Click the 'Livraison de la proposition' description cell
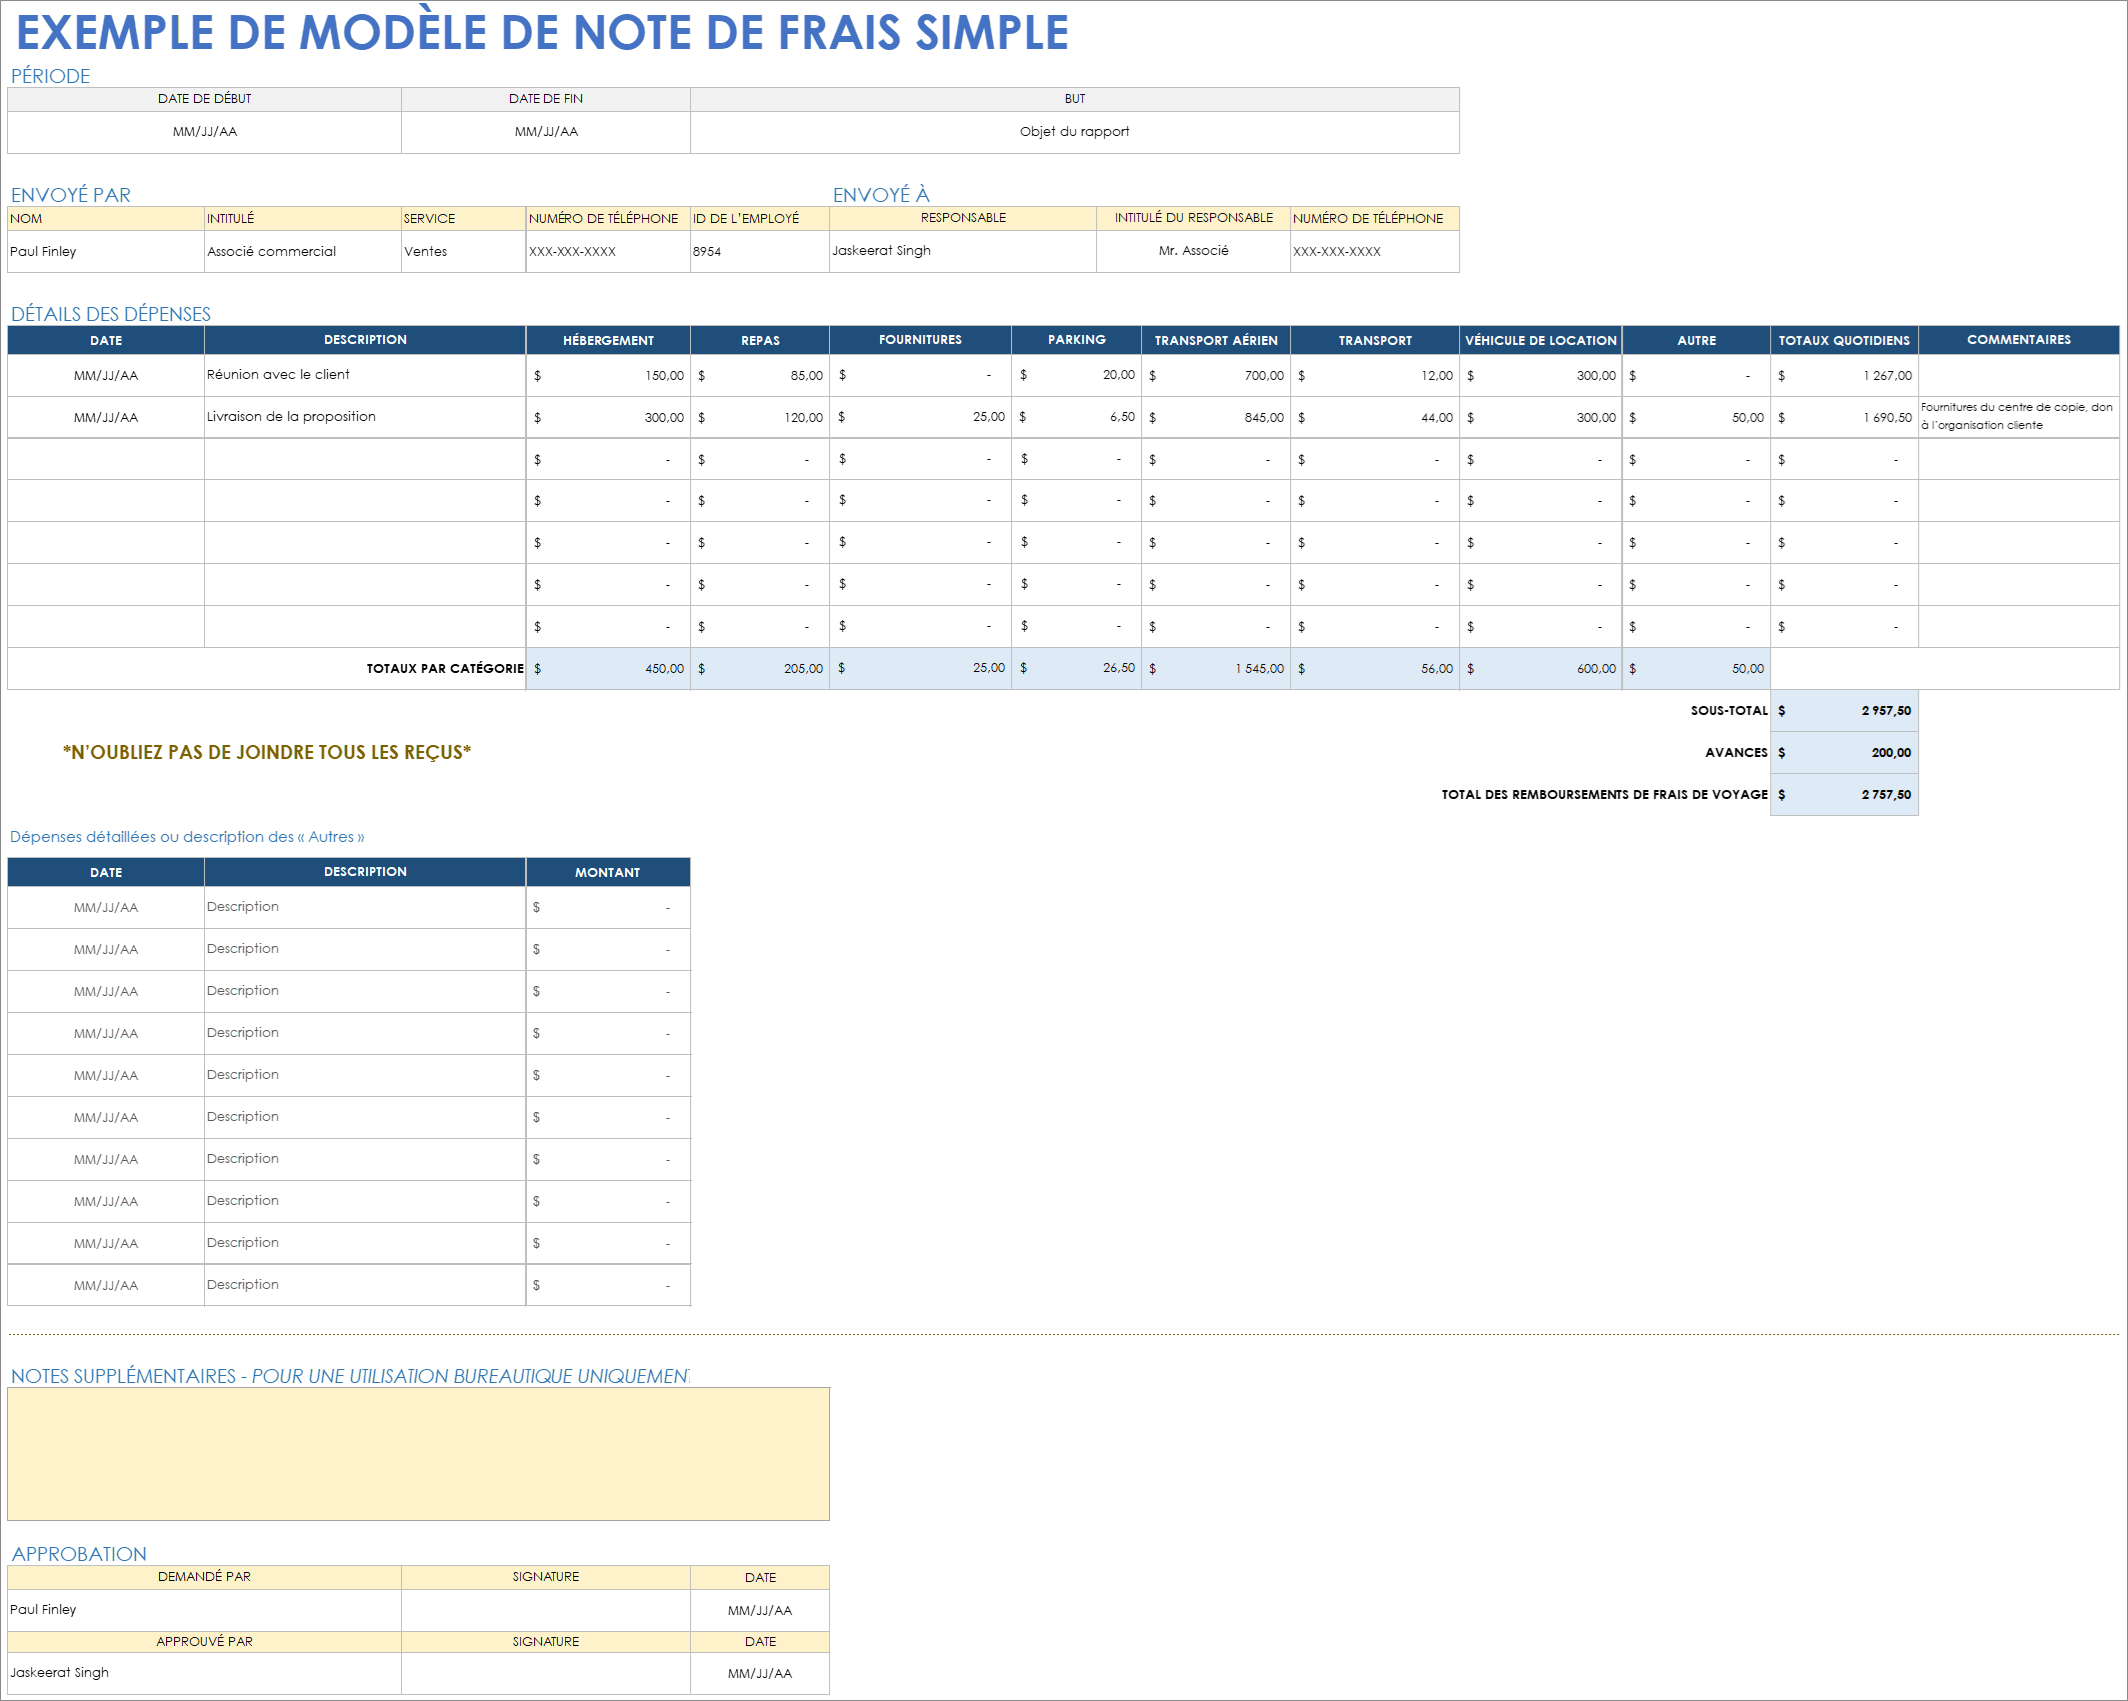This screenshot has width=2128, height=1701. tap(365, 417)
